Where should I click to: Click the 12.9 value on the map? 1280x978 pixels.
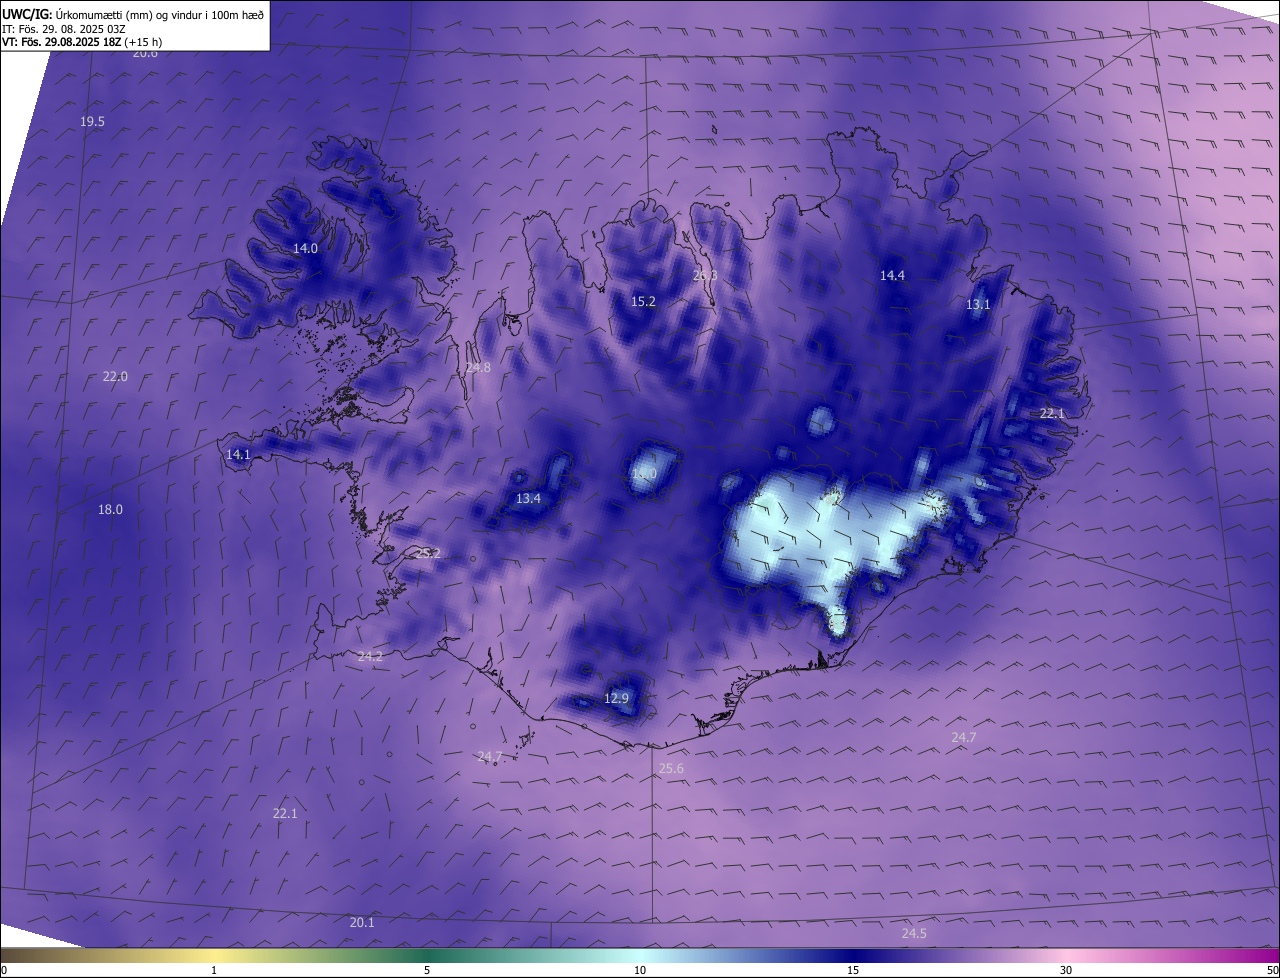(617, 698)
